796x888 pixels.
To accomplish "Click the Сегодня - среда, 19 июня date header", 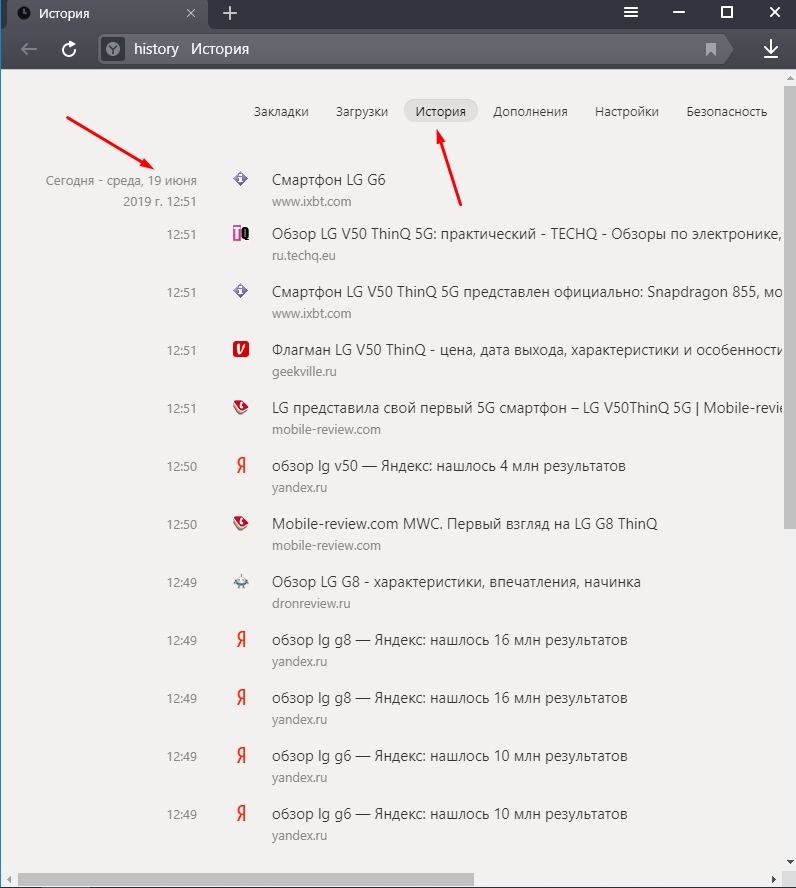I will tap(121, 191).
